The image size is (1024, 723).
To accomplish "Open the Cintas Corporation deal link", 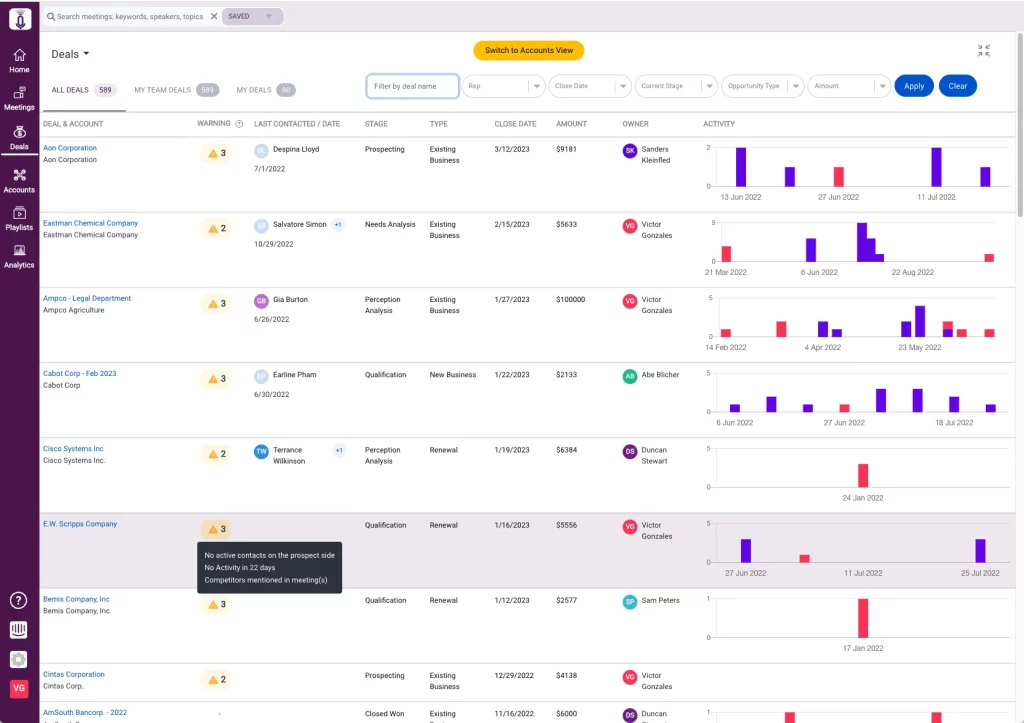I will tap(74, 674).
